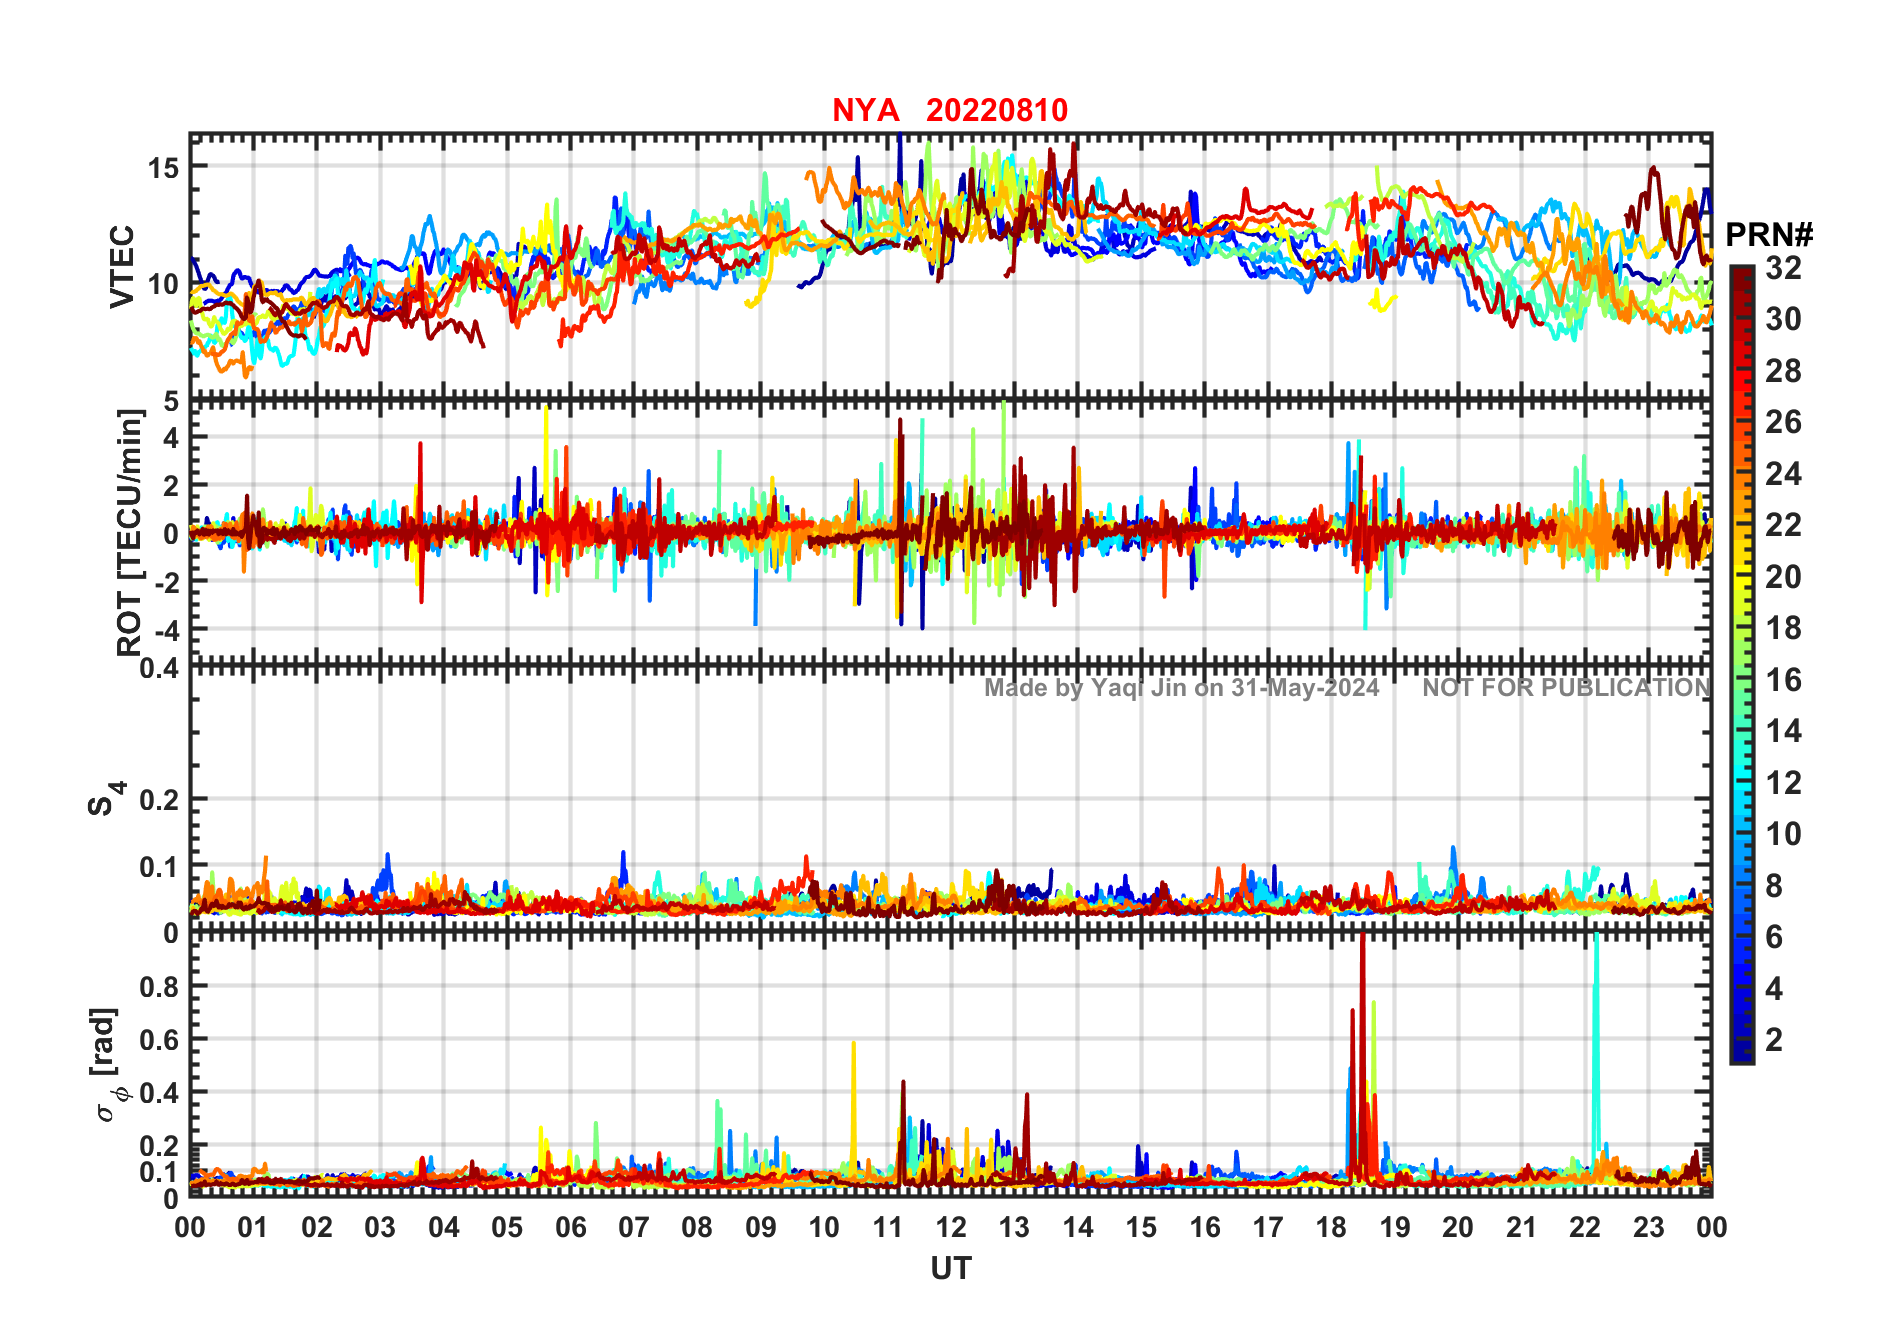Click UT axis hour tick "17"
Image resolution: width=1902 pixels, height=1330 pixels.
coord(1268,1228)
